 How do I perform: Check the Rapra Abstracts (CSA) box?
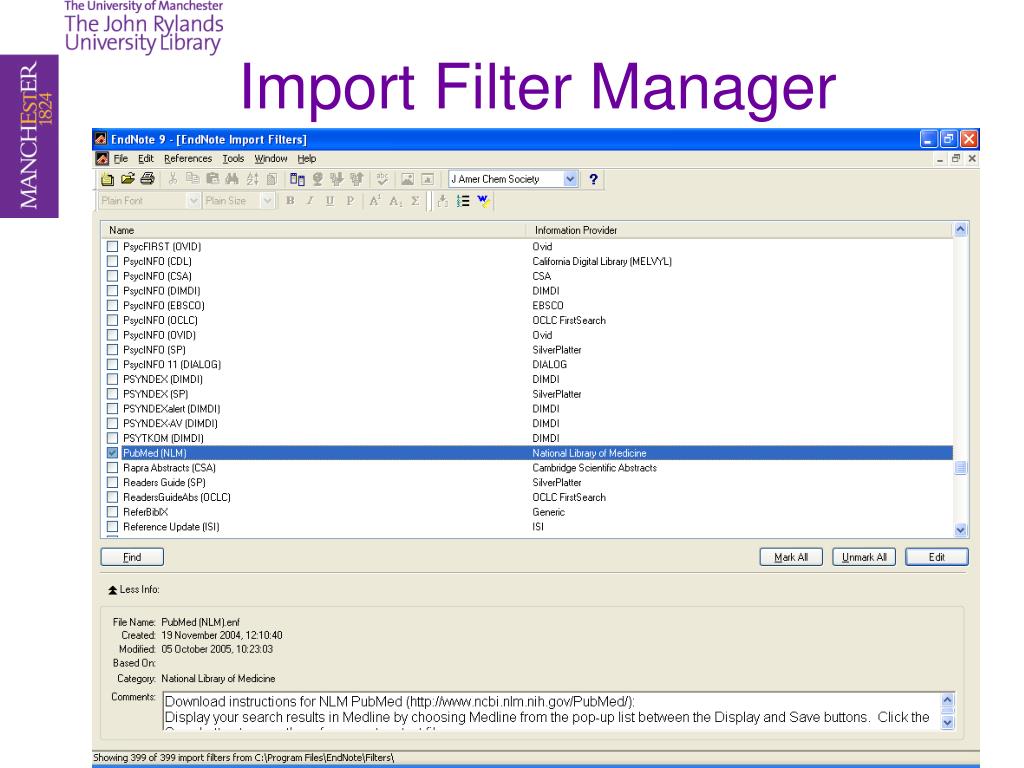[x=112, y=468]
